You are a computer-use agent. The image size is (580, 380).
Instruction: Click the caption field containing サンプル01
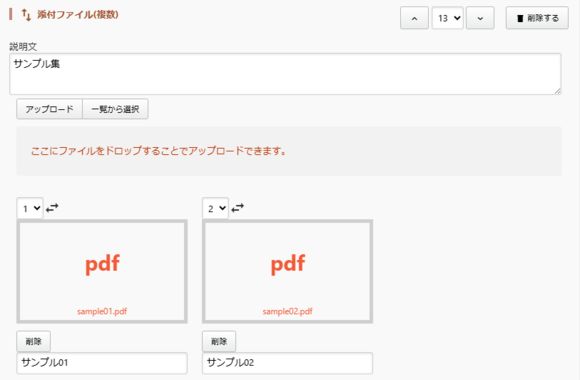point(102,363)
